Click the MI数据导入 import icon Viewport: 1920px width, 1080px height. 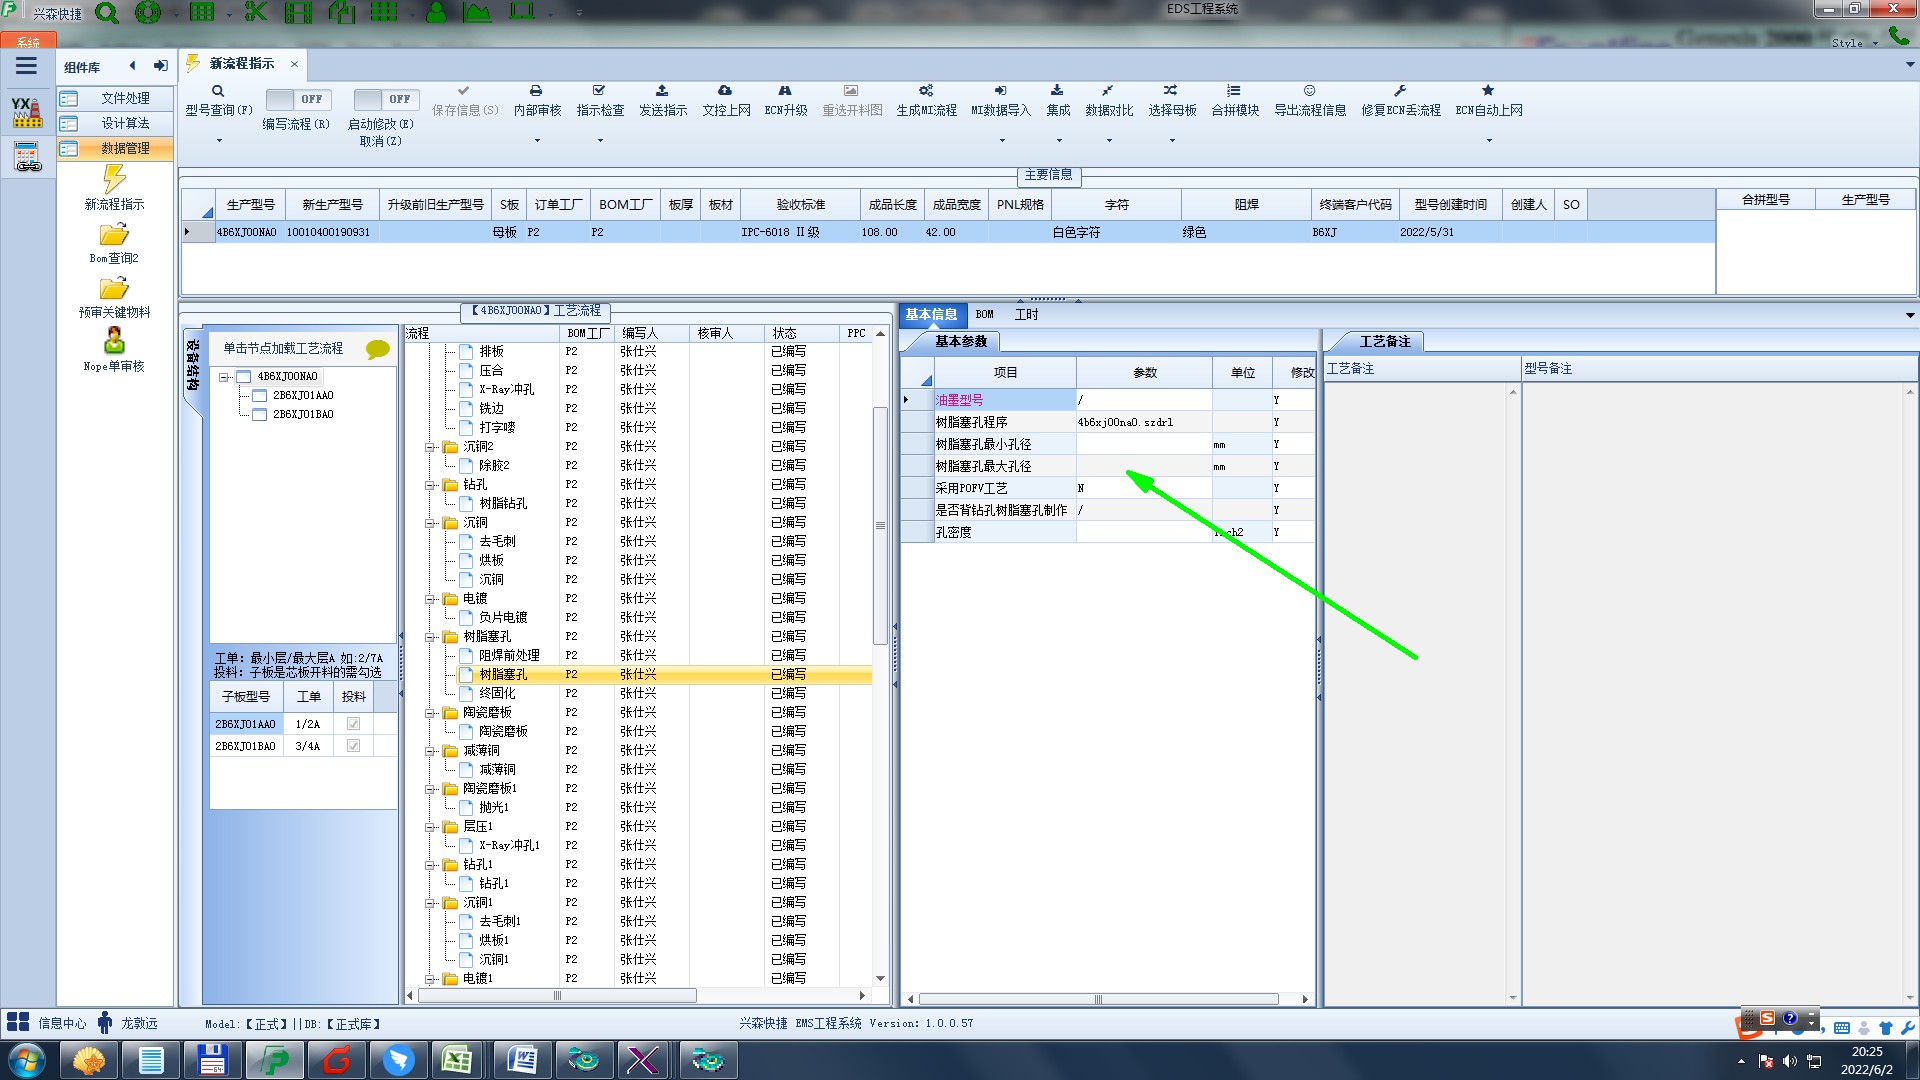(x=1000, y=90)
